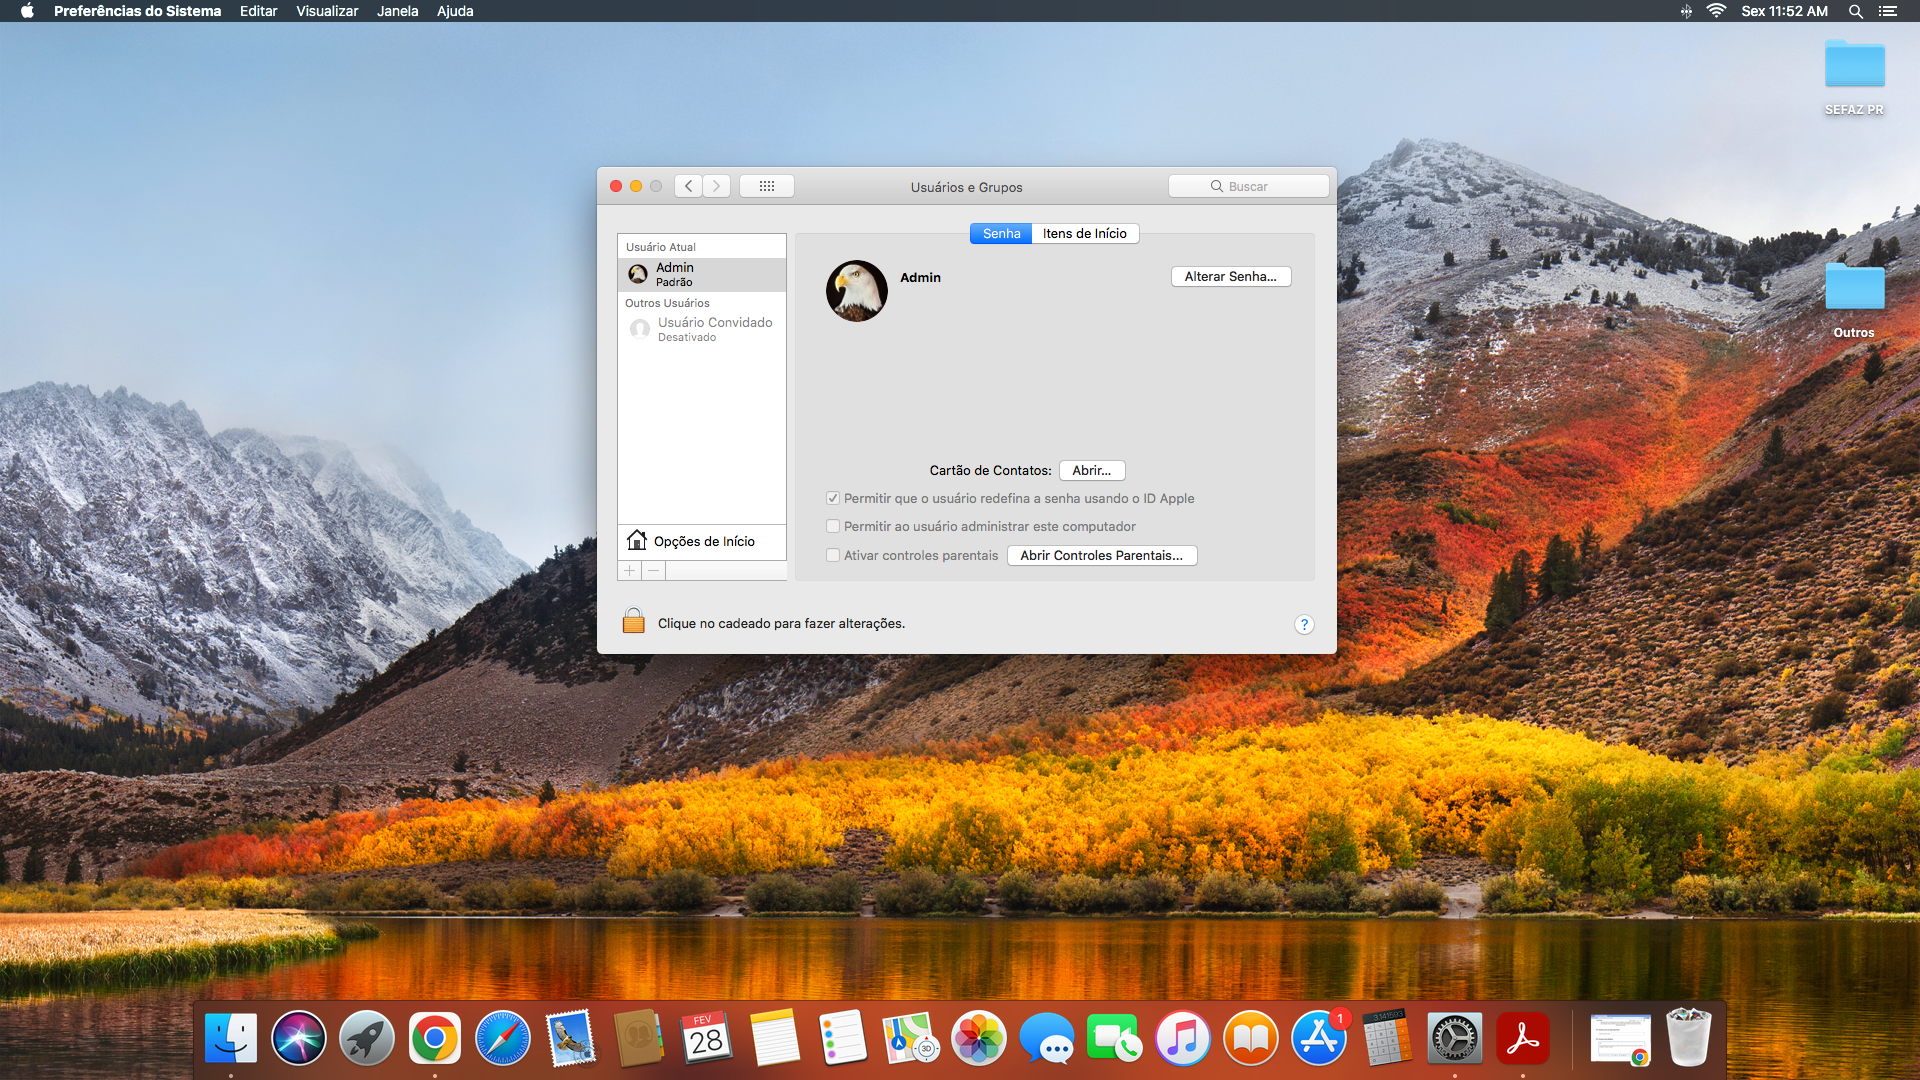Open Opções de Início login options
The height and width of the screenshot is (1080, 1920).
(702, 541)
